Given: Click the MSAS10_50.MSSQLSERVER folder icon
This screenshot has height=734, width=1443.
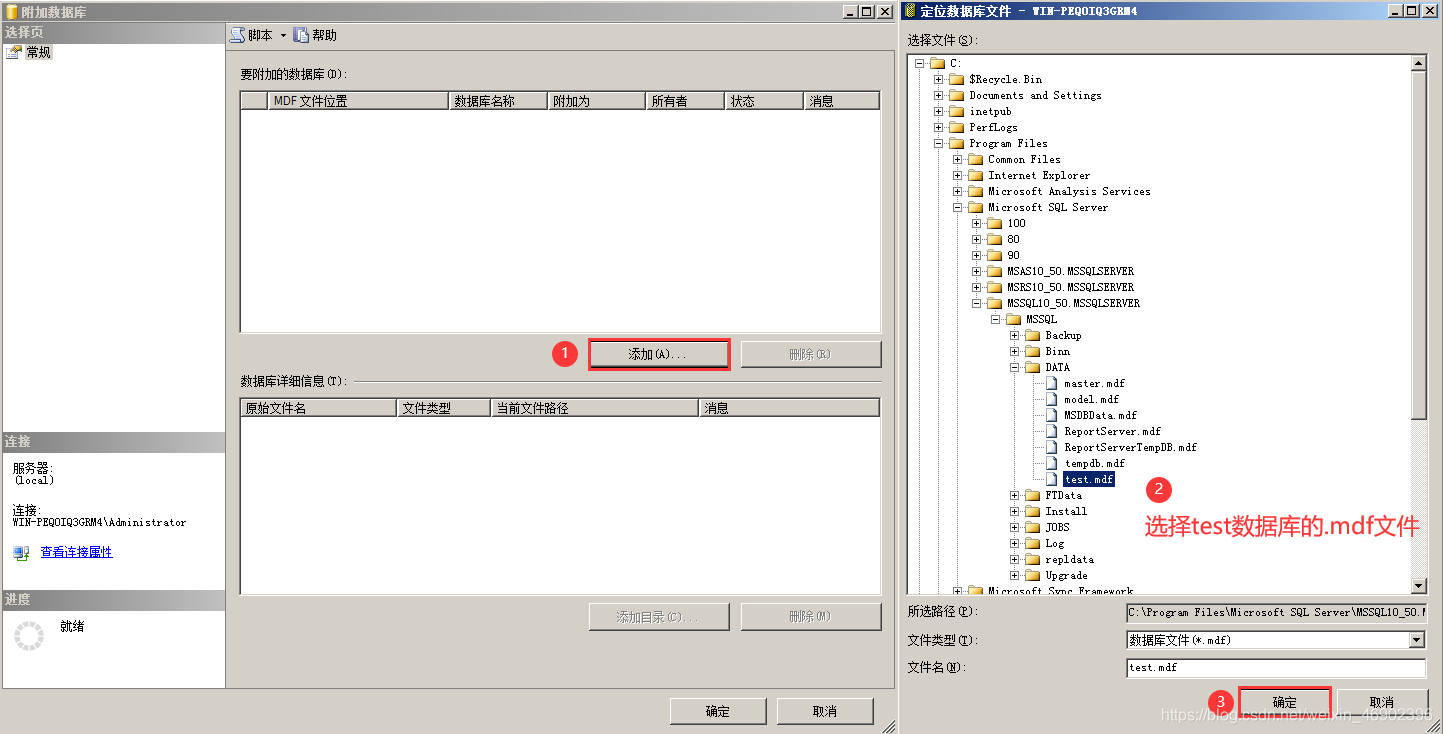Looking at the screenshot, I should [x=994, y=271].
